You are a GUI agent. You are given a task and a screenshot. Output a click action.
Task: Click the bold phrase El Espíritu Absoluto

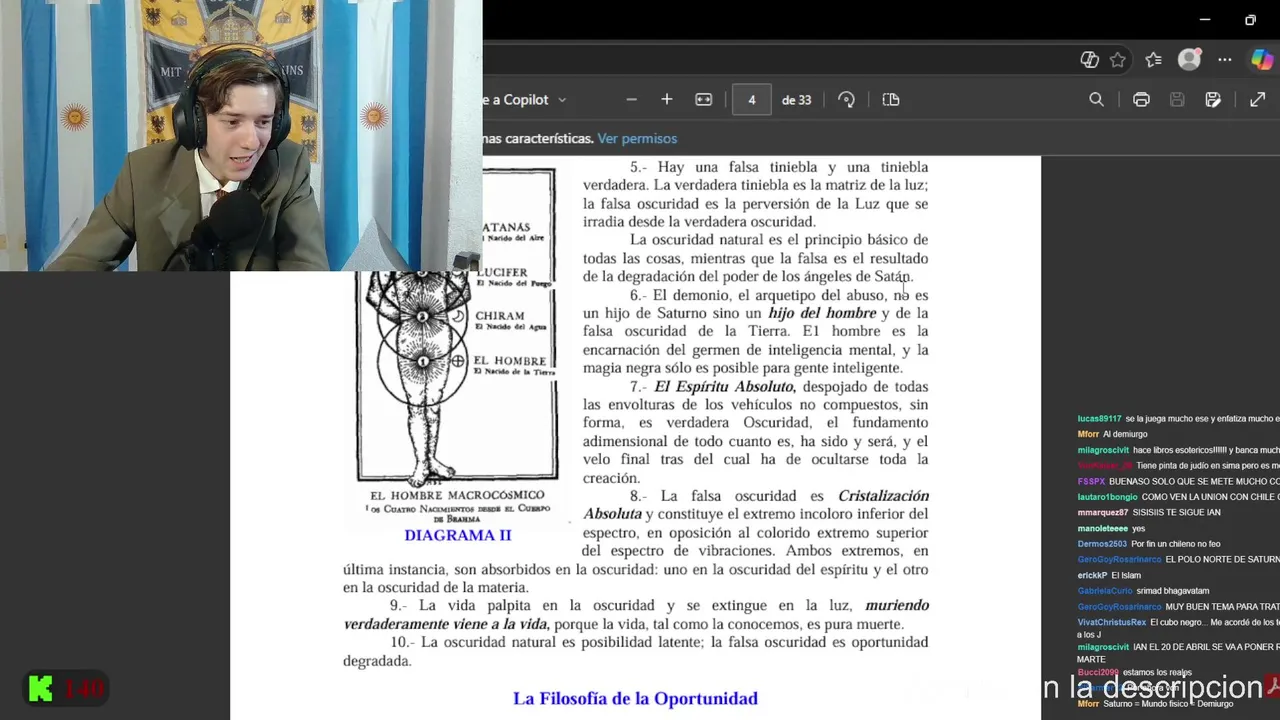[x=725, y=386]
